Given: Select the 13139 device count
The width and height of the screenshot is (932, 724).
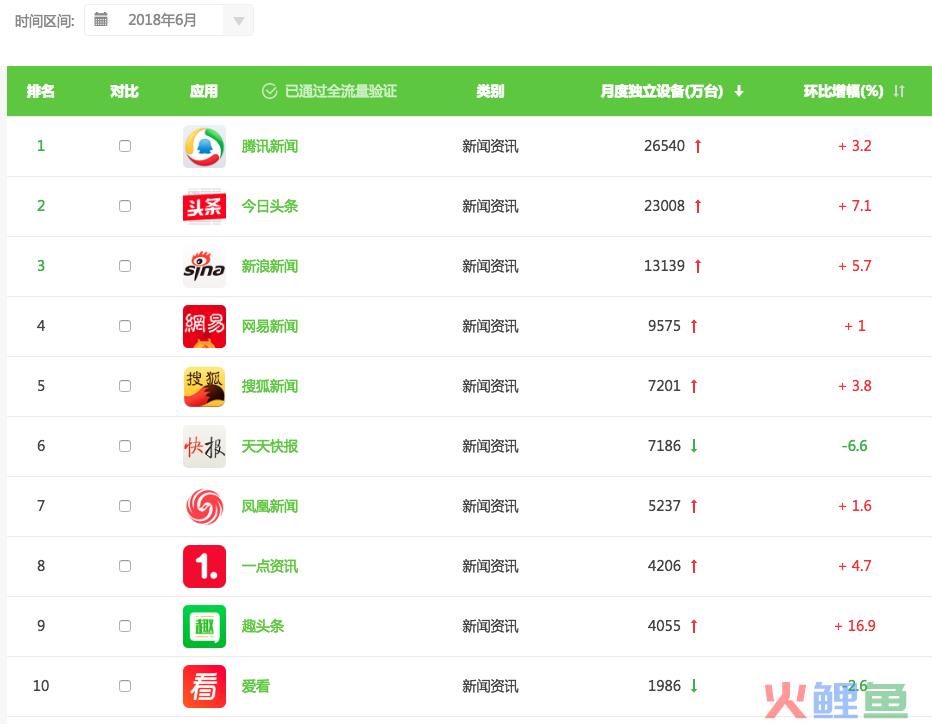Looking at the screenshot, I should coord(665,266).
